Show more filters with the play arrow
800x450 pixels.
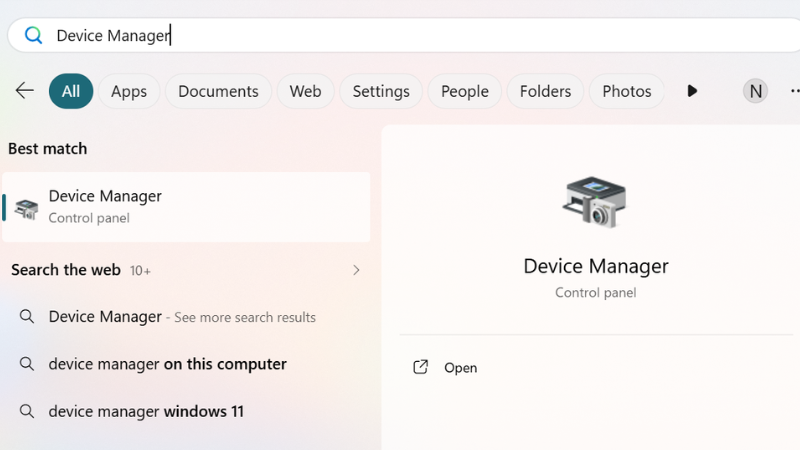click(x=692, y=91)
